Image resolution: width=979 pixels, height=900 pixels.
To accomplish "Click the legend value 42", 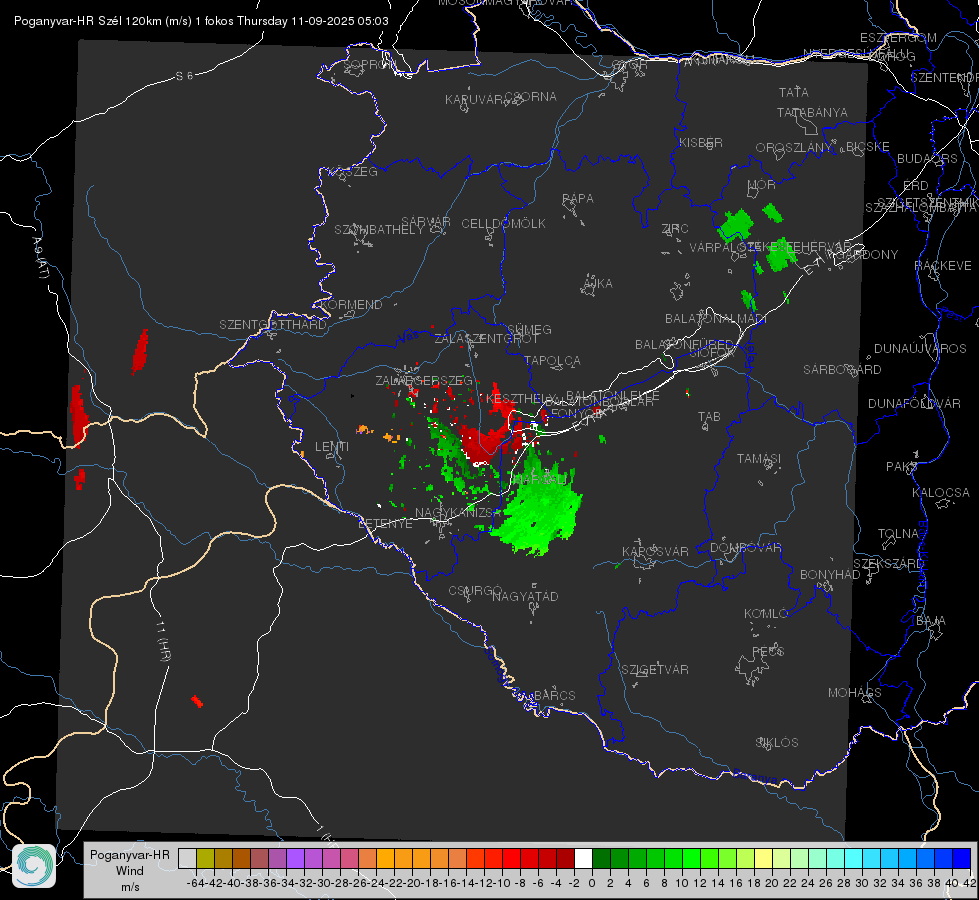I will (x=969, y=883).
